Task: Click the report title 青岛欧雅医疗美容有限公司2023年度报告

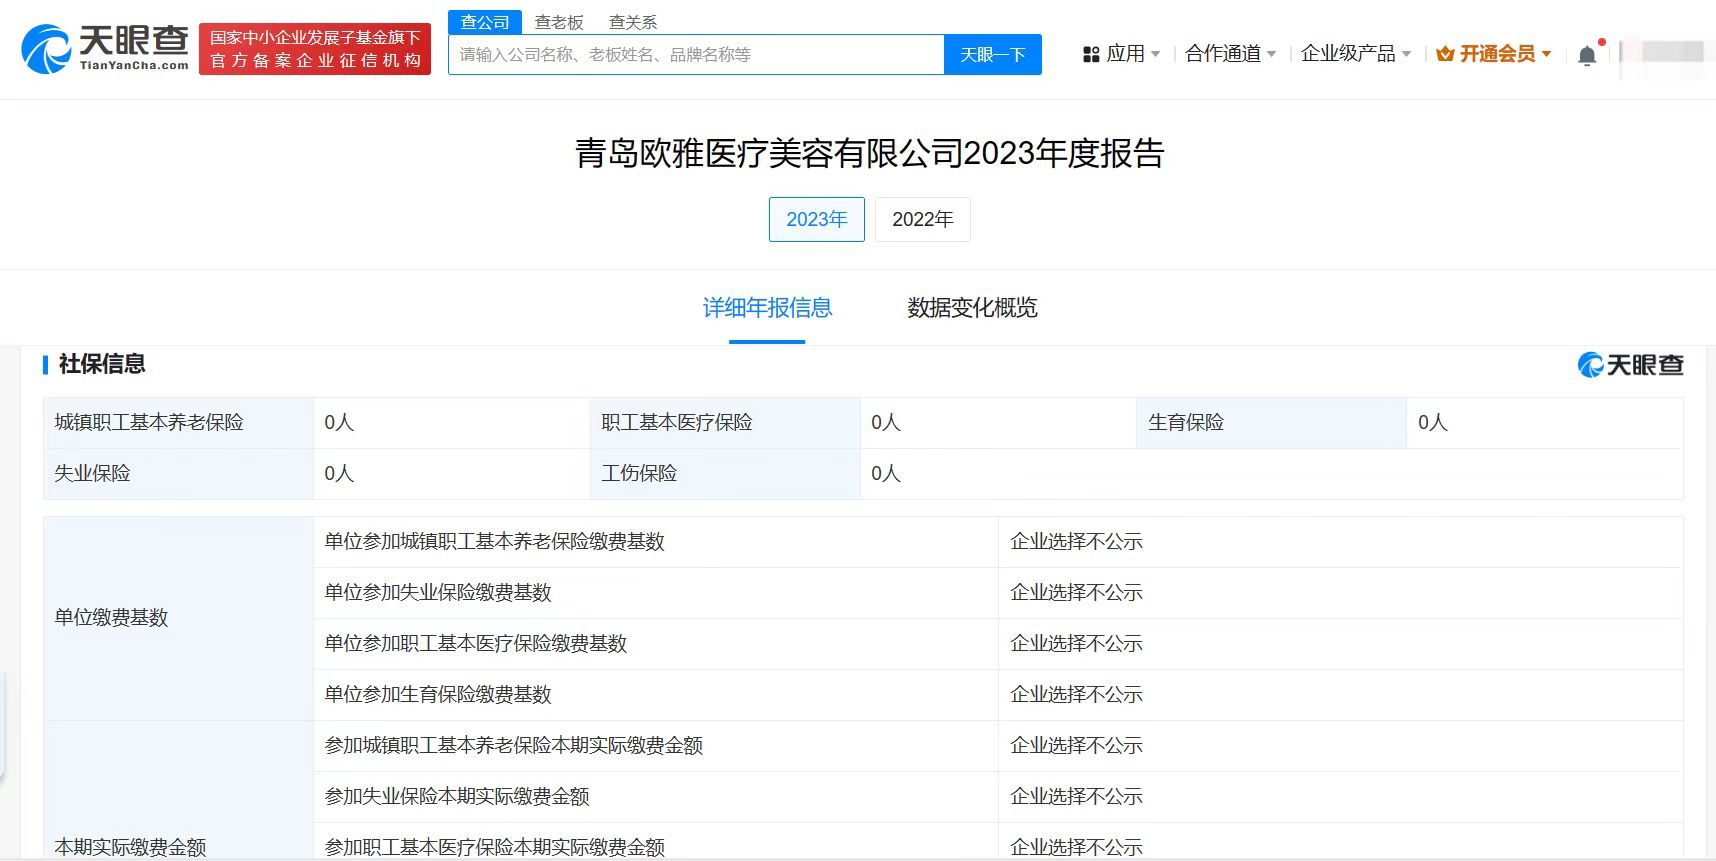Action: click(869, 153)
